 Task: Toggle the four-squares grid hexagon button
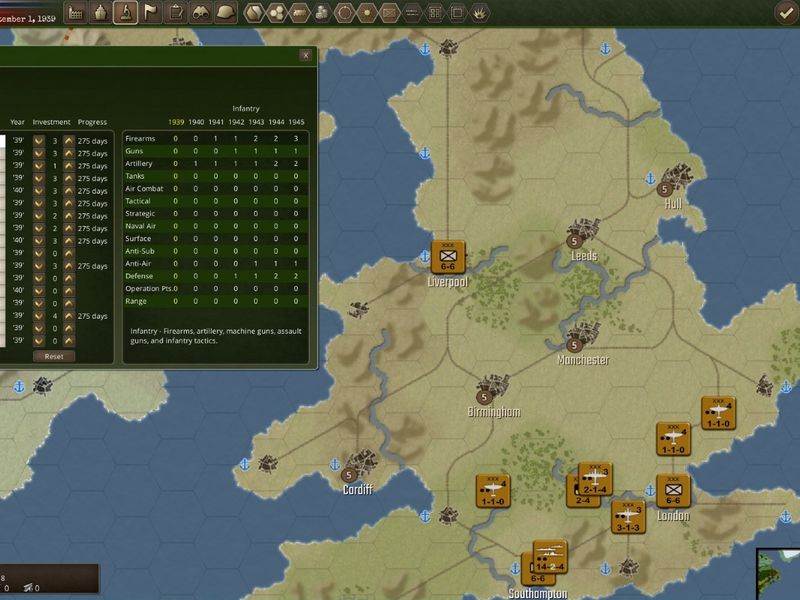(x=435, y=13)
